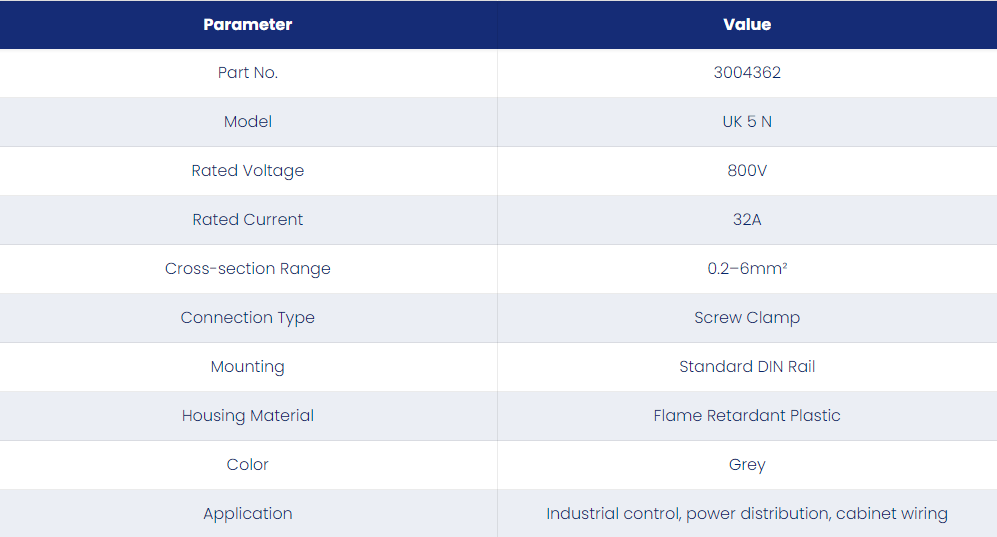Click the Parameter column header
Image resolution: width=997 pixels, height=537 pixels.
point(247,25)
